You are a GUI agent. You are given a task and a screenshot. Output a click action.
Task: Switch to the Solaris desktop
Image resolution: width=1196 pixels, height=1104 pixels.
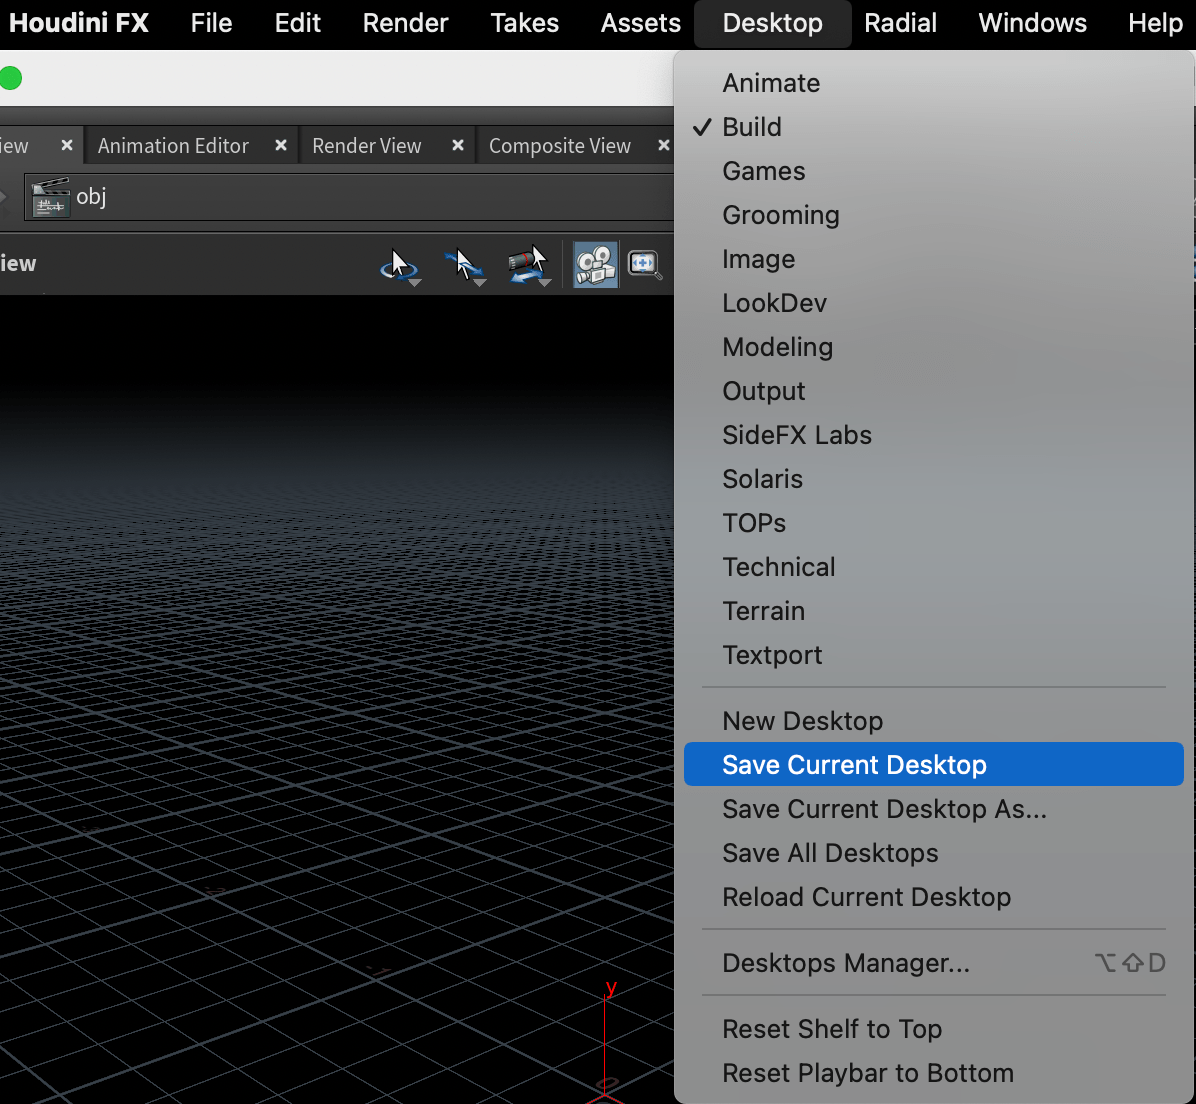[x=934, y=479]
